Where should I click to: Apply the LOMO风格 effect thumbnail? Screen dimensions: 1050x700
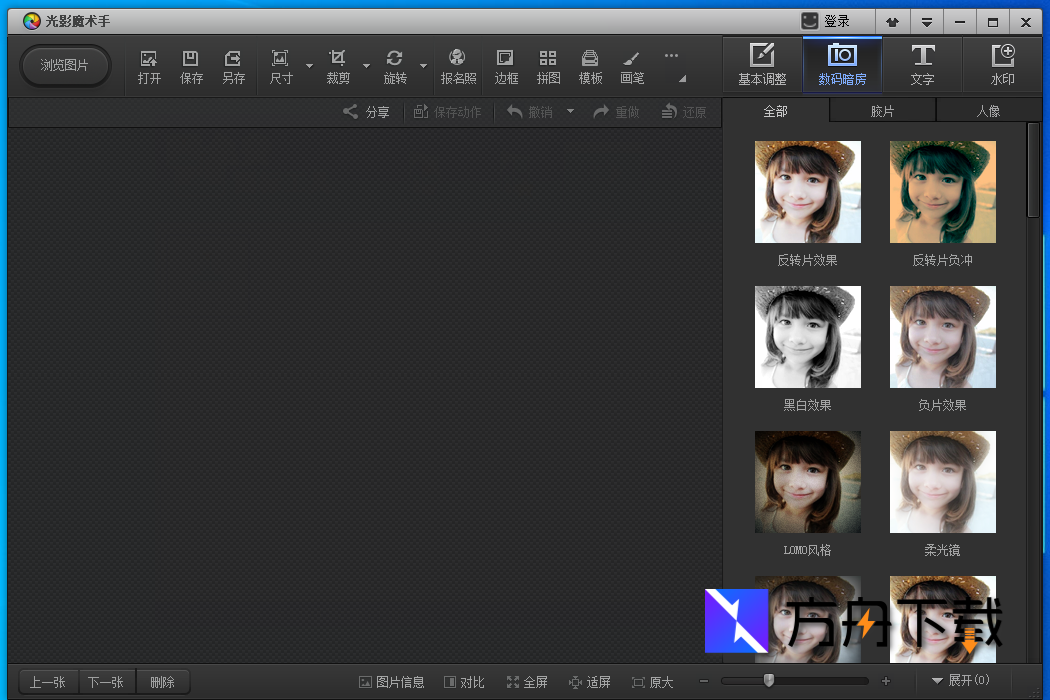[807, 482]
